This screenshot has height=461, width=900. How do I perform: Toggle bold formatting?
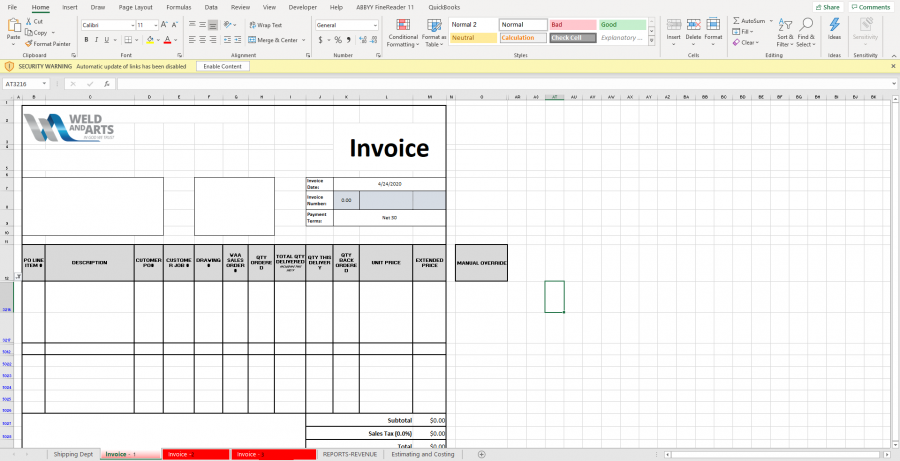pyautogui.click(x=86, y=40)
